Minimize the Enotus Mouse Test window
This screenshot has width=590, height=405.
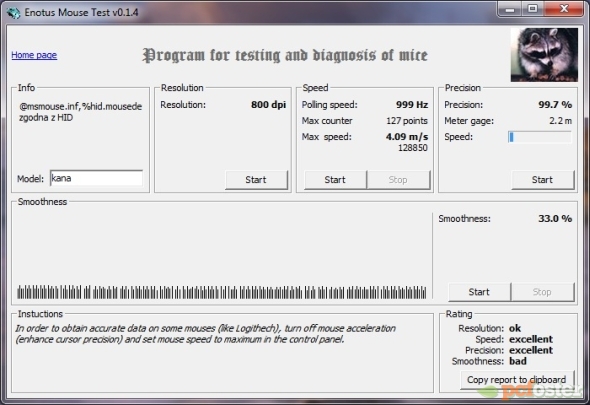coord(510,9)
